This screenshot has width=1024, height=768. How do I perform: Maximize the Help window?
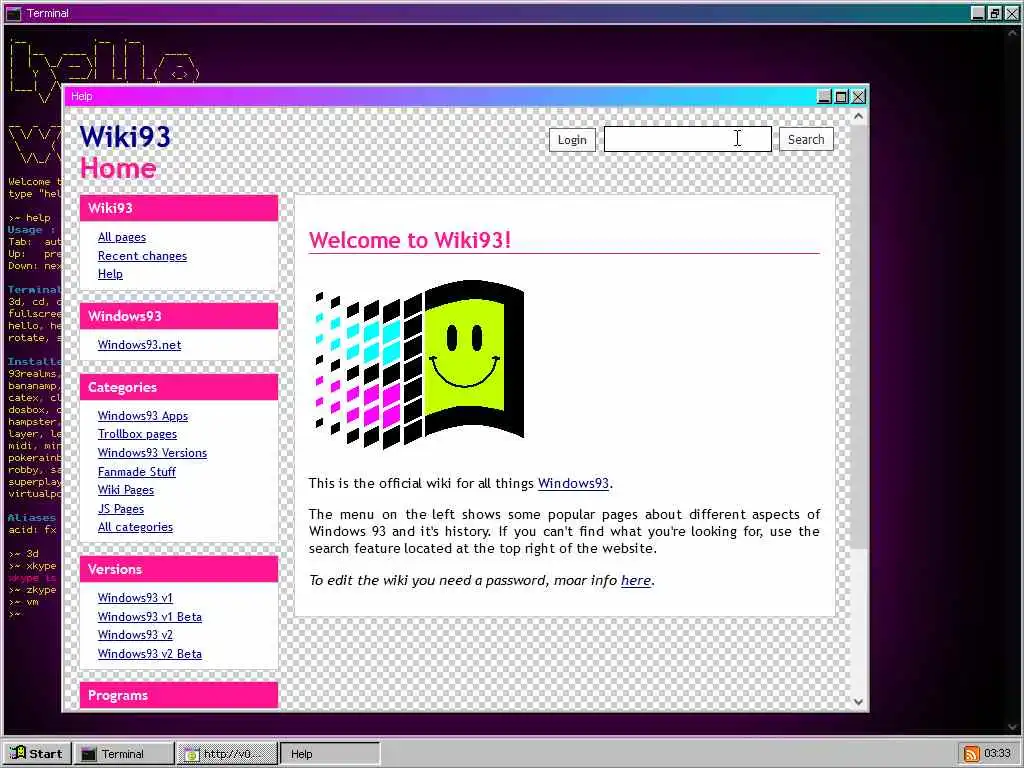(x=842, y=97)
